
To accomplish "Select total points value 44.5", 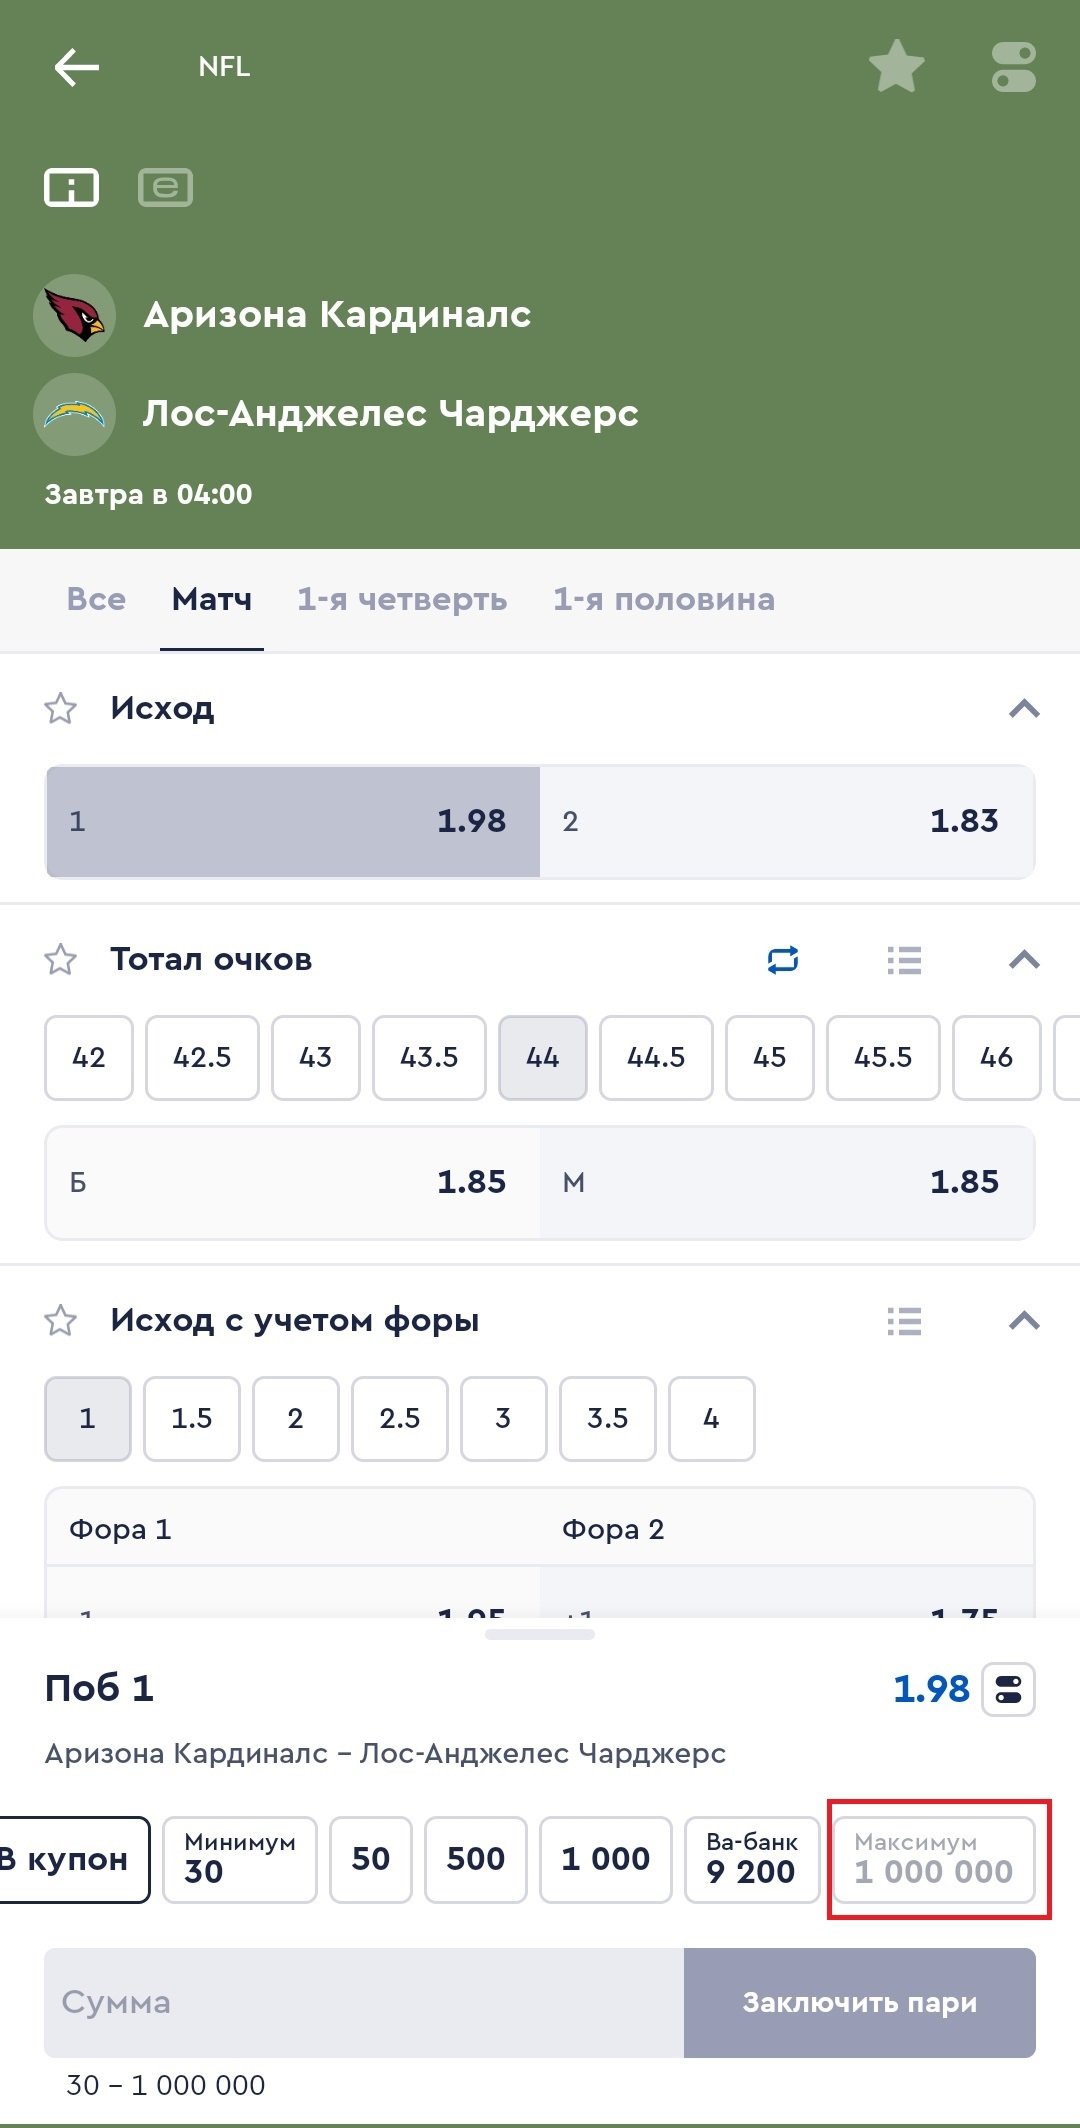I will 656,1058.
